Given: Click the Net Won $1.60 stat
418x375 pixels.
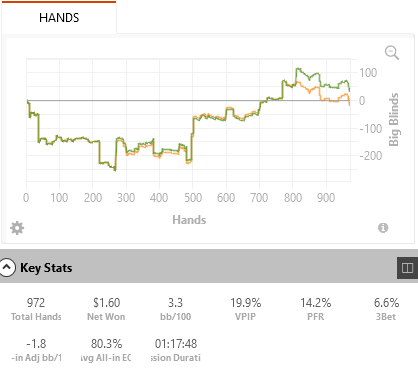Looking at the screenshot, I should 106,309.
